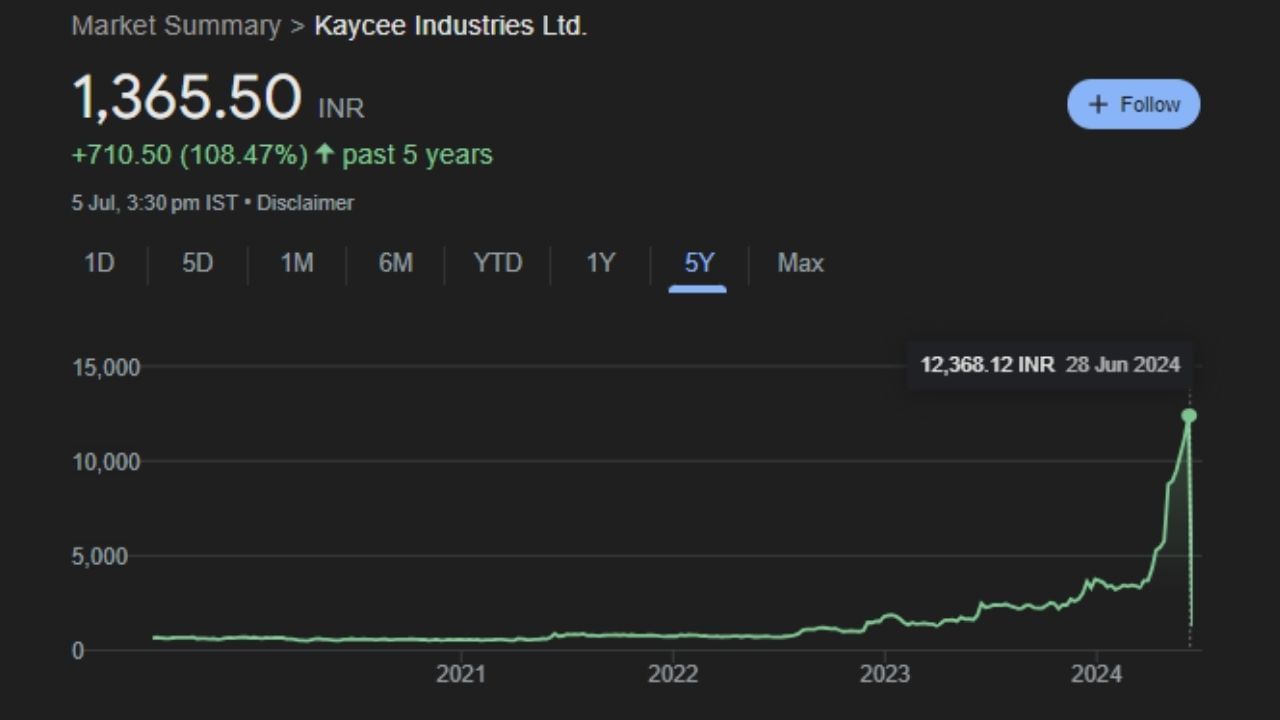The height and width of the screenshot is (720, 1280).
Task: Open the Market Summary breadcrumb link
Action: tap(176, 26)
